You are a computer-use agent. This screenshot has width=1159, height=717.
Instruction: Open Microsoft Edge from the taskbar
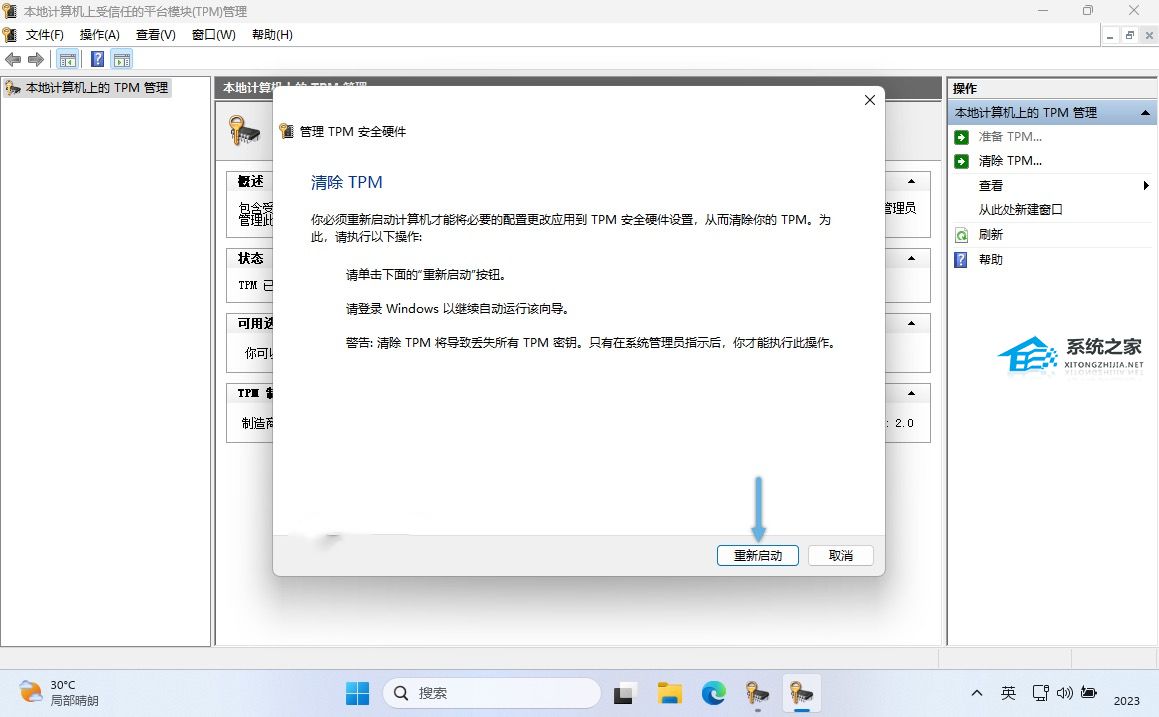click(x=713, y=692)
